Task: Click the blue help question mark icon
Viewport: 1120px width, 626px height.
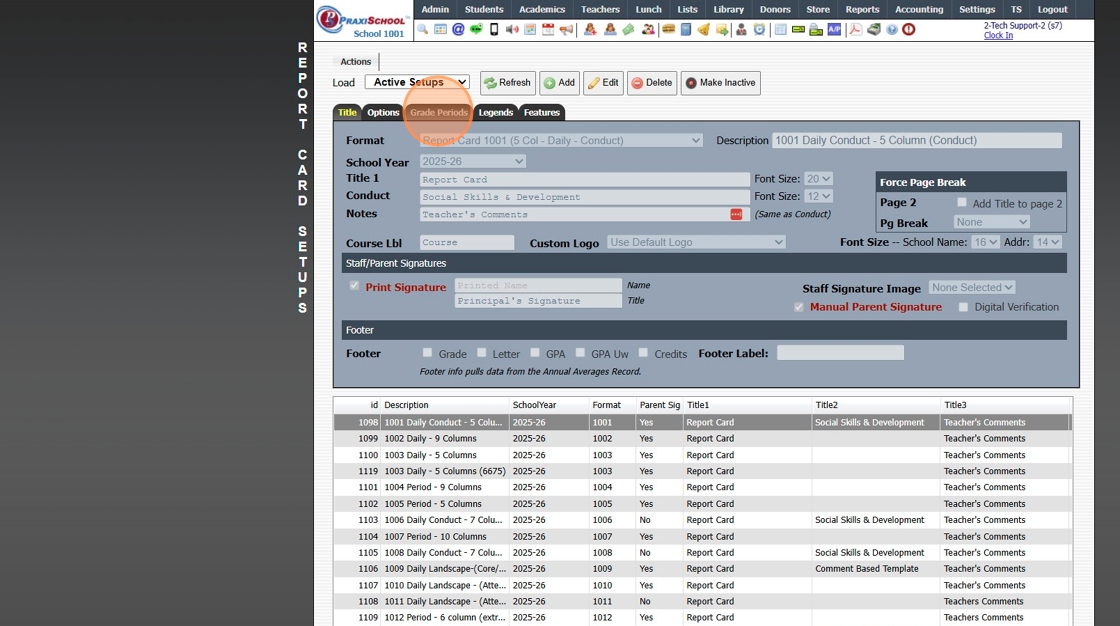Action: click(x=891, y=29)
